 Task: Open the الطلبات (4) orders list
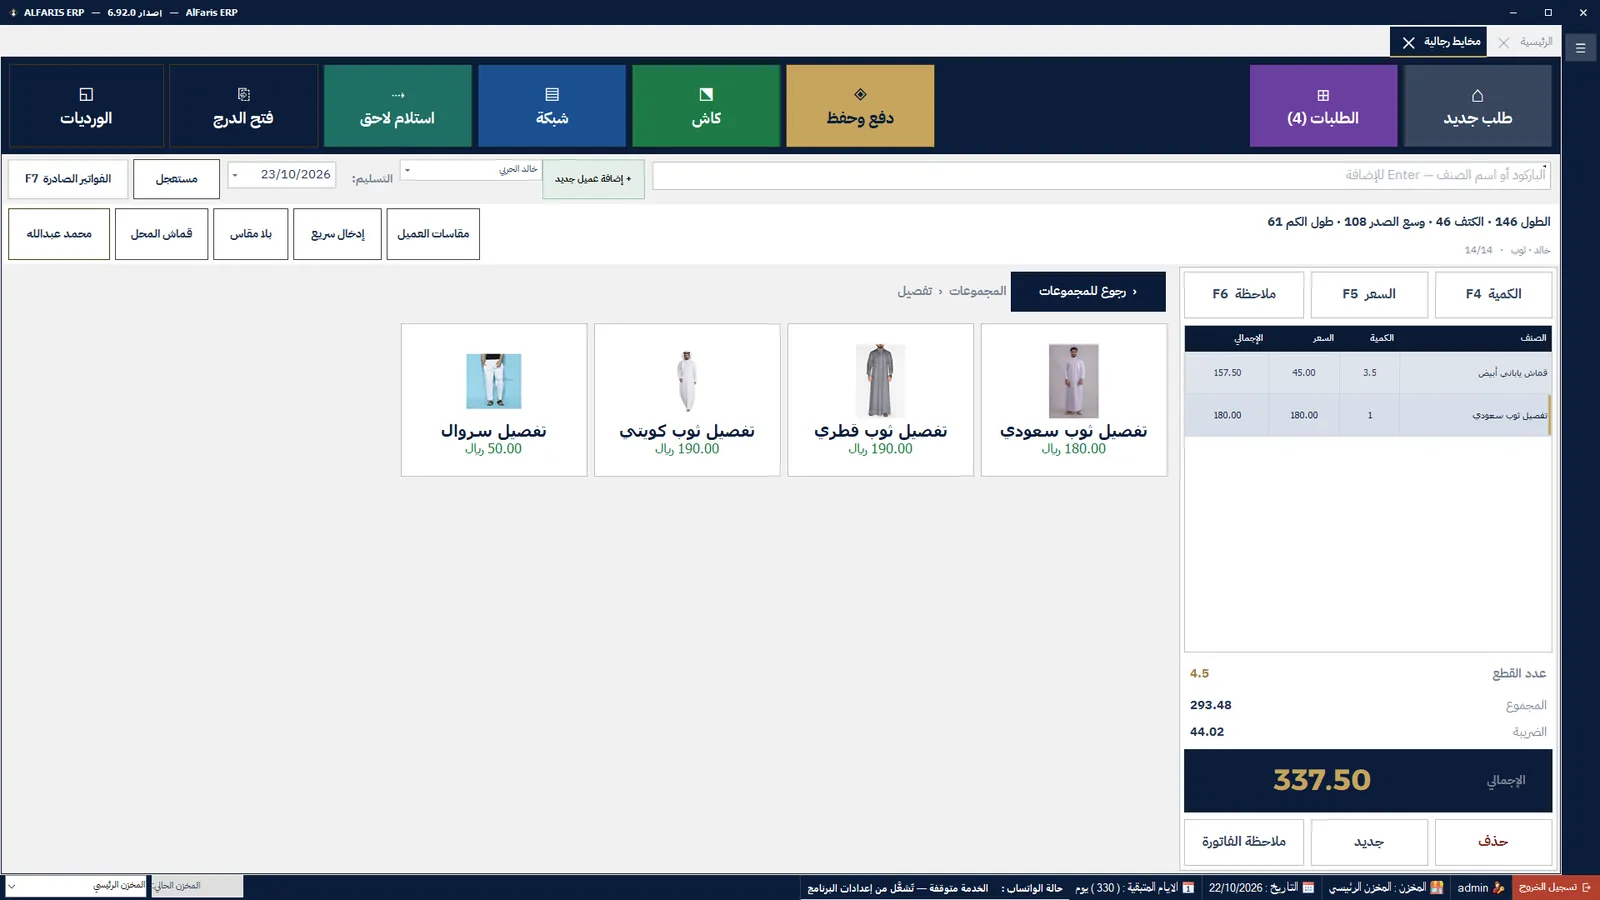pos(1323,106)
